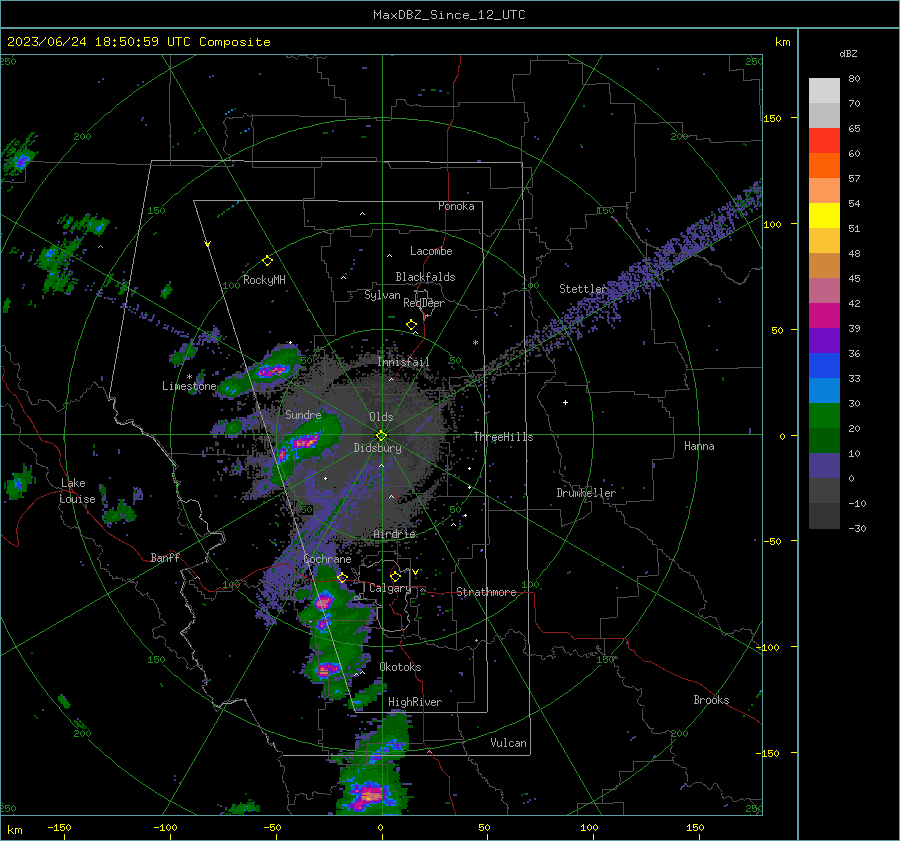The image size is (900, 841).
Task: Click the HighRiver label
Action: (x=415, y=702)
